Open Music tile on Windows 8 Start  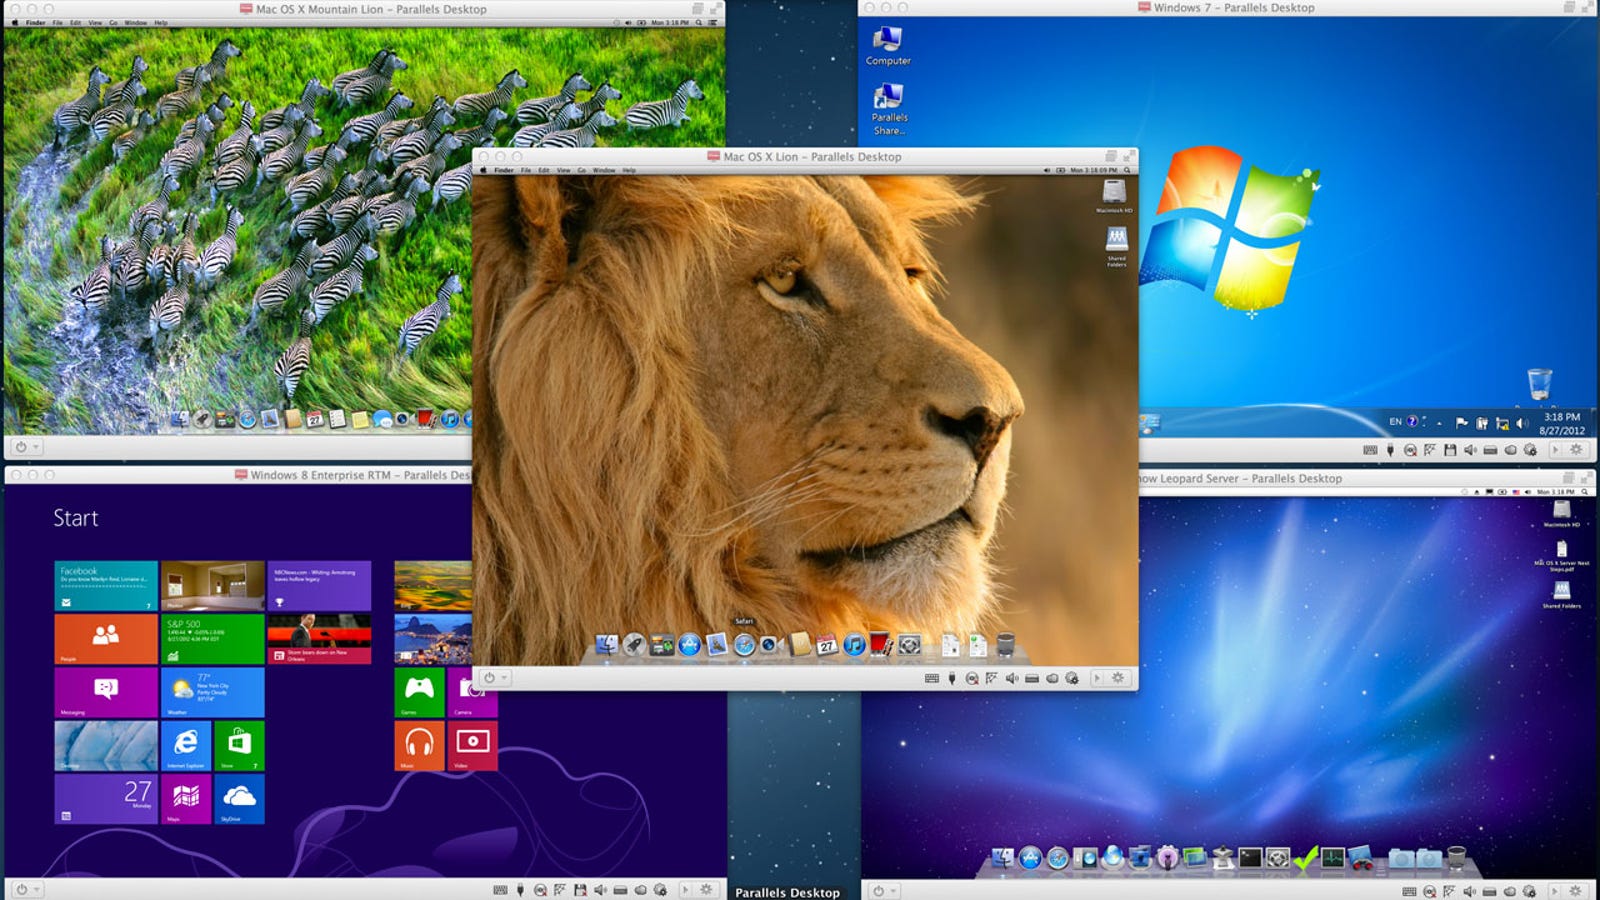(x=420, y=746)
